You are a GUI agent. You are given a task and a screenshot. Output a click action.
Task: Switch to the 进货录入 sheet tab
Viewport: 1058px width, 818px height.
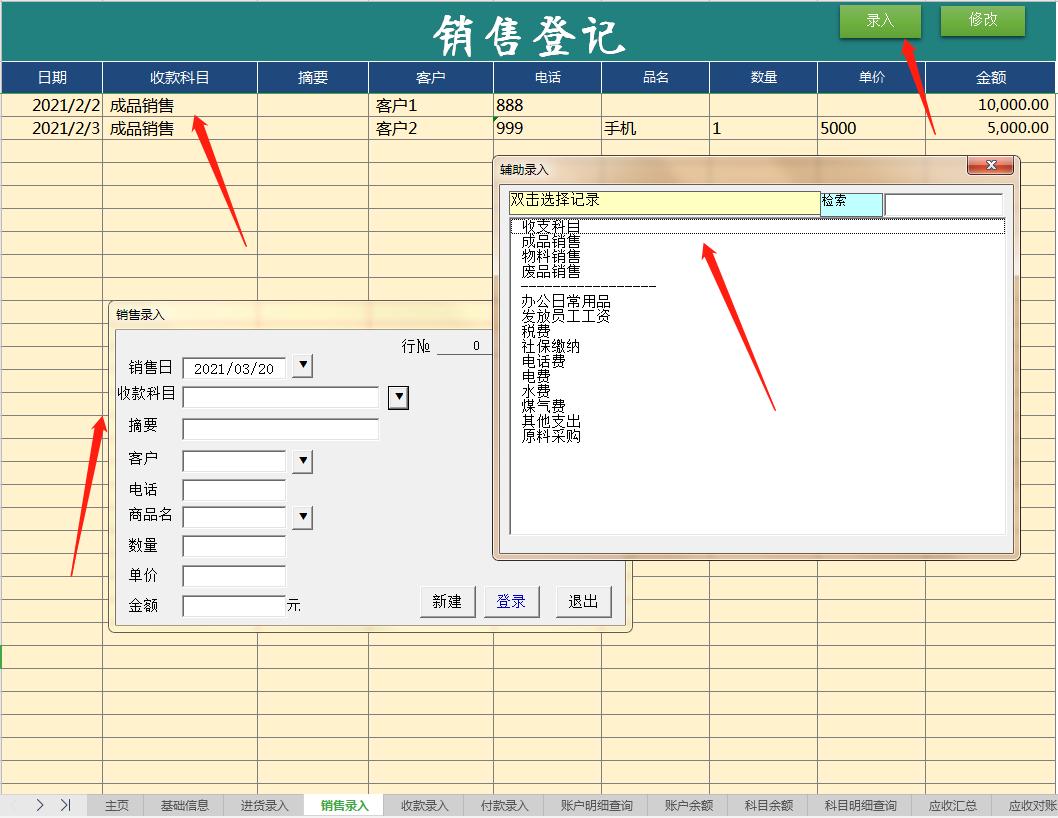[x=264, y=805]
